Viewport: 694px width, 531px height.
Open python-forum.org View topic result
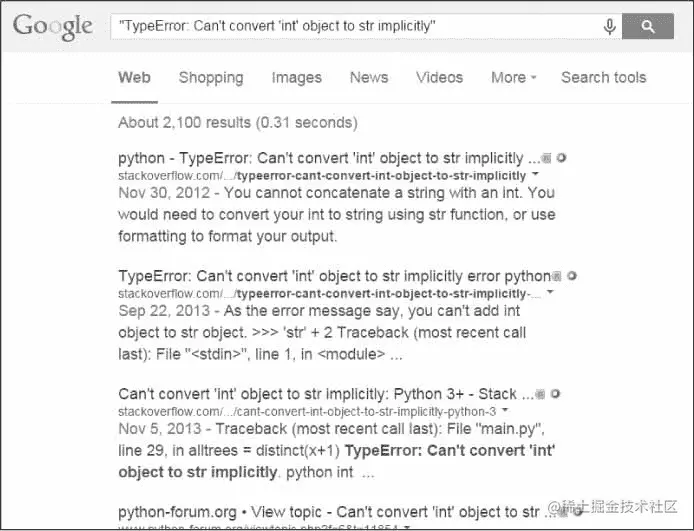click(335, 512)
